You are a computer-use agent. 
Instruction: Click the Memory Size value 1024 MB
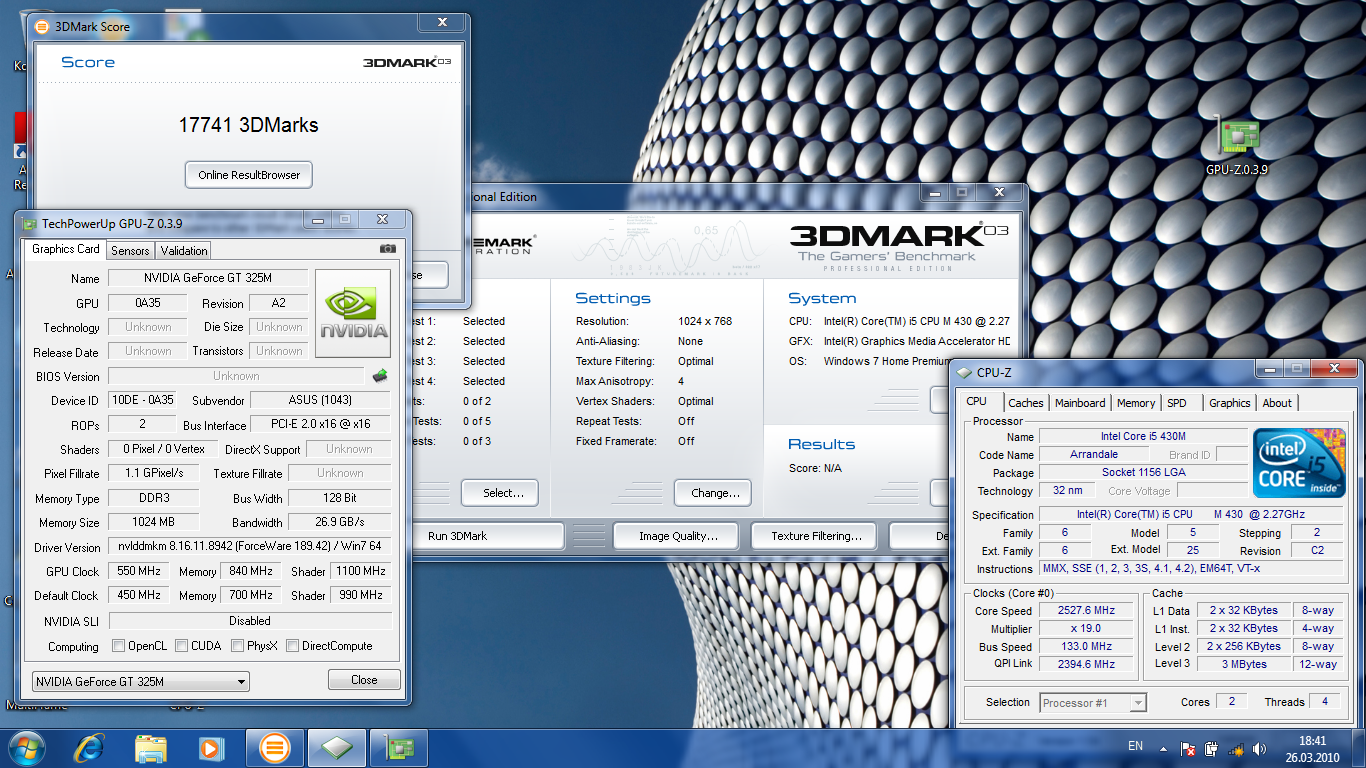[x=153, y=522]
